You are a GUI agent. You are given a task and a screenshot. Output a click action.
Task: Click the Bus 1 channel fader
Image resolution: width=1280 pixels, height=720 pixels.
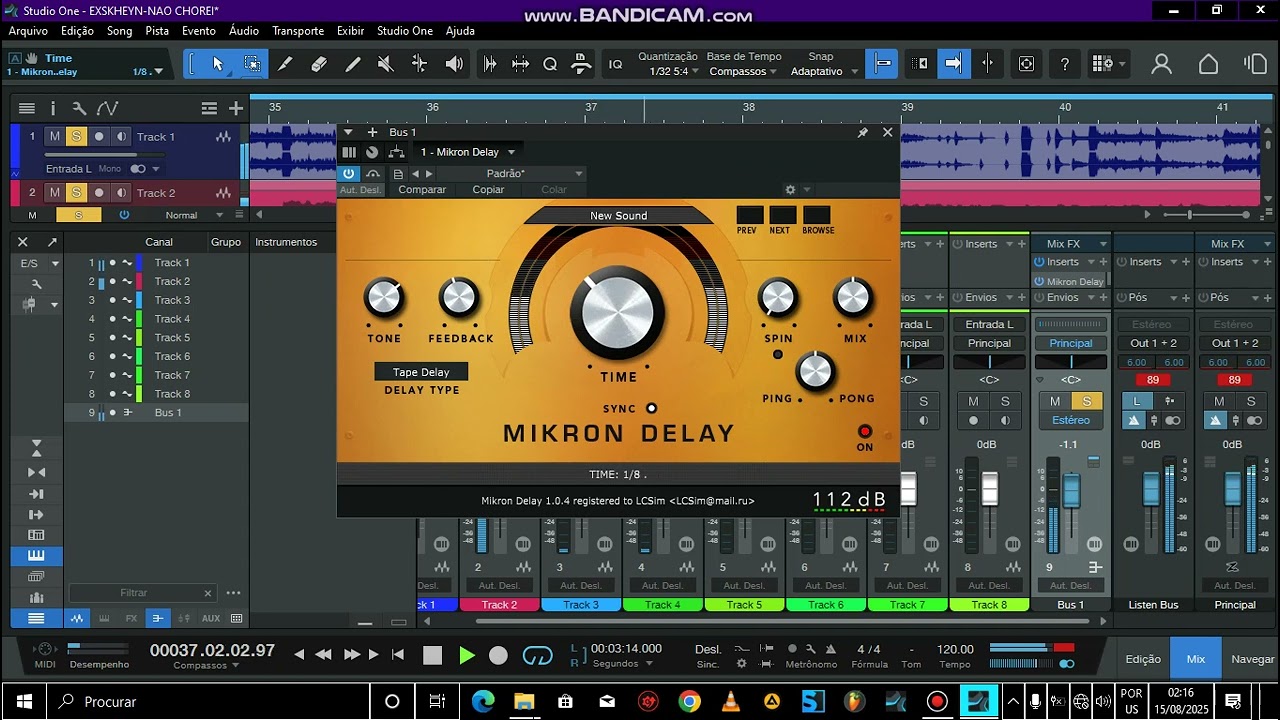click(1071, 490)
